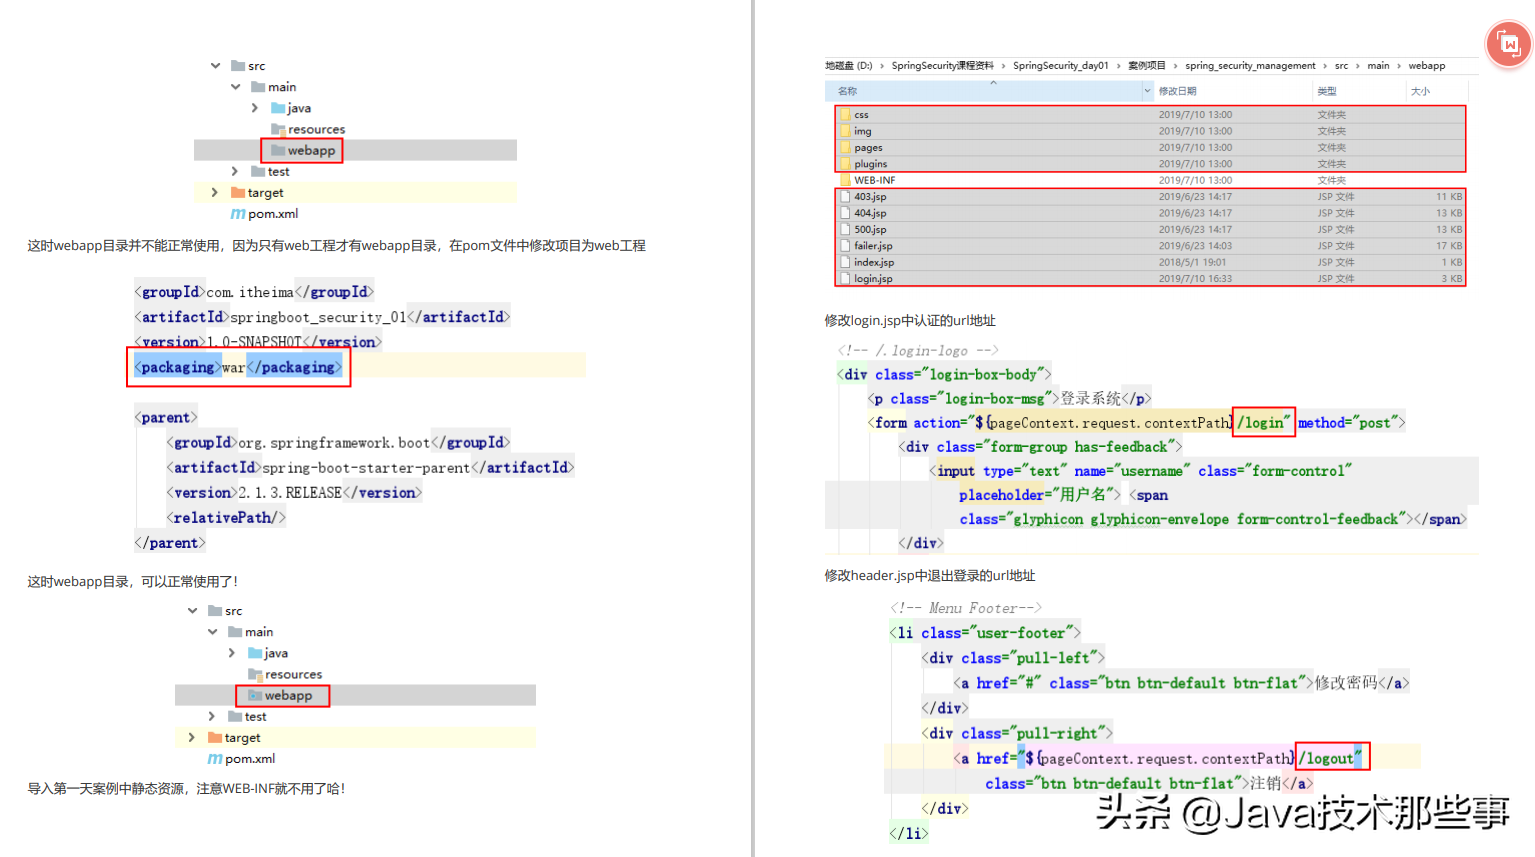The width and height of the screenshot is (1535, 857).
Task: Click the java folder icon in upper tree
Action: [278, 108]
